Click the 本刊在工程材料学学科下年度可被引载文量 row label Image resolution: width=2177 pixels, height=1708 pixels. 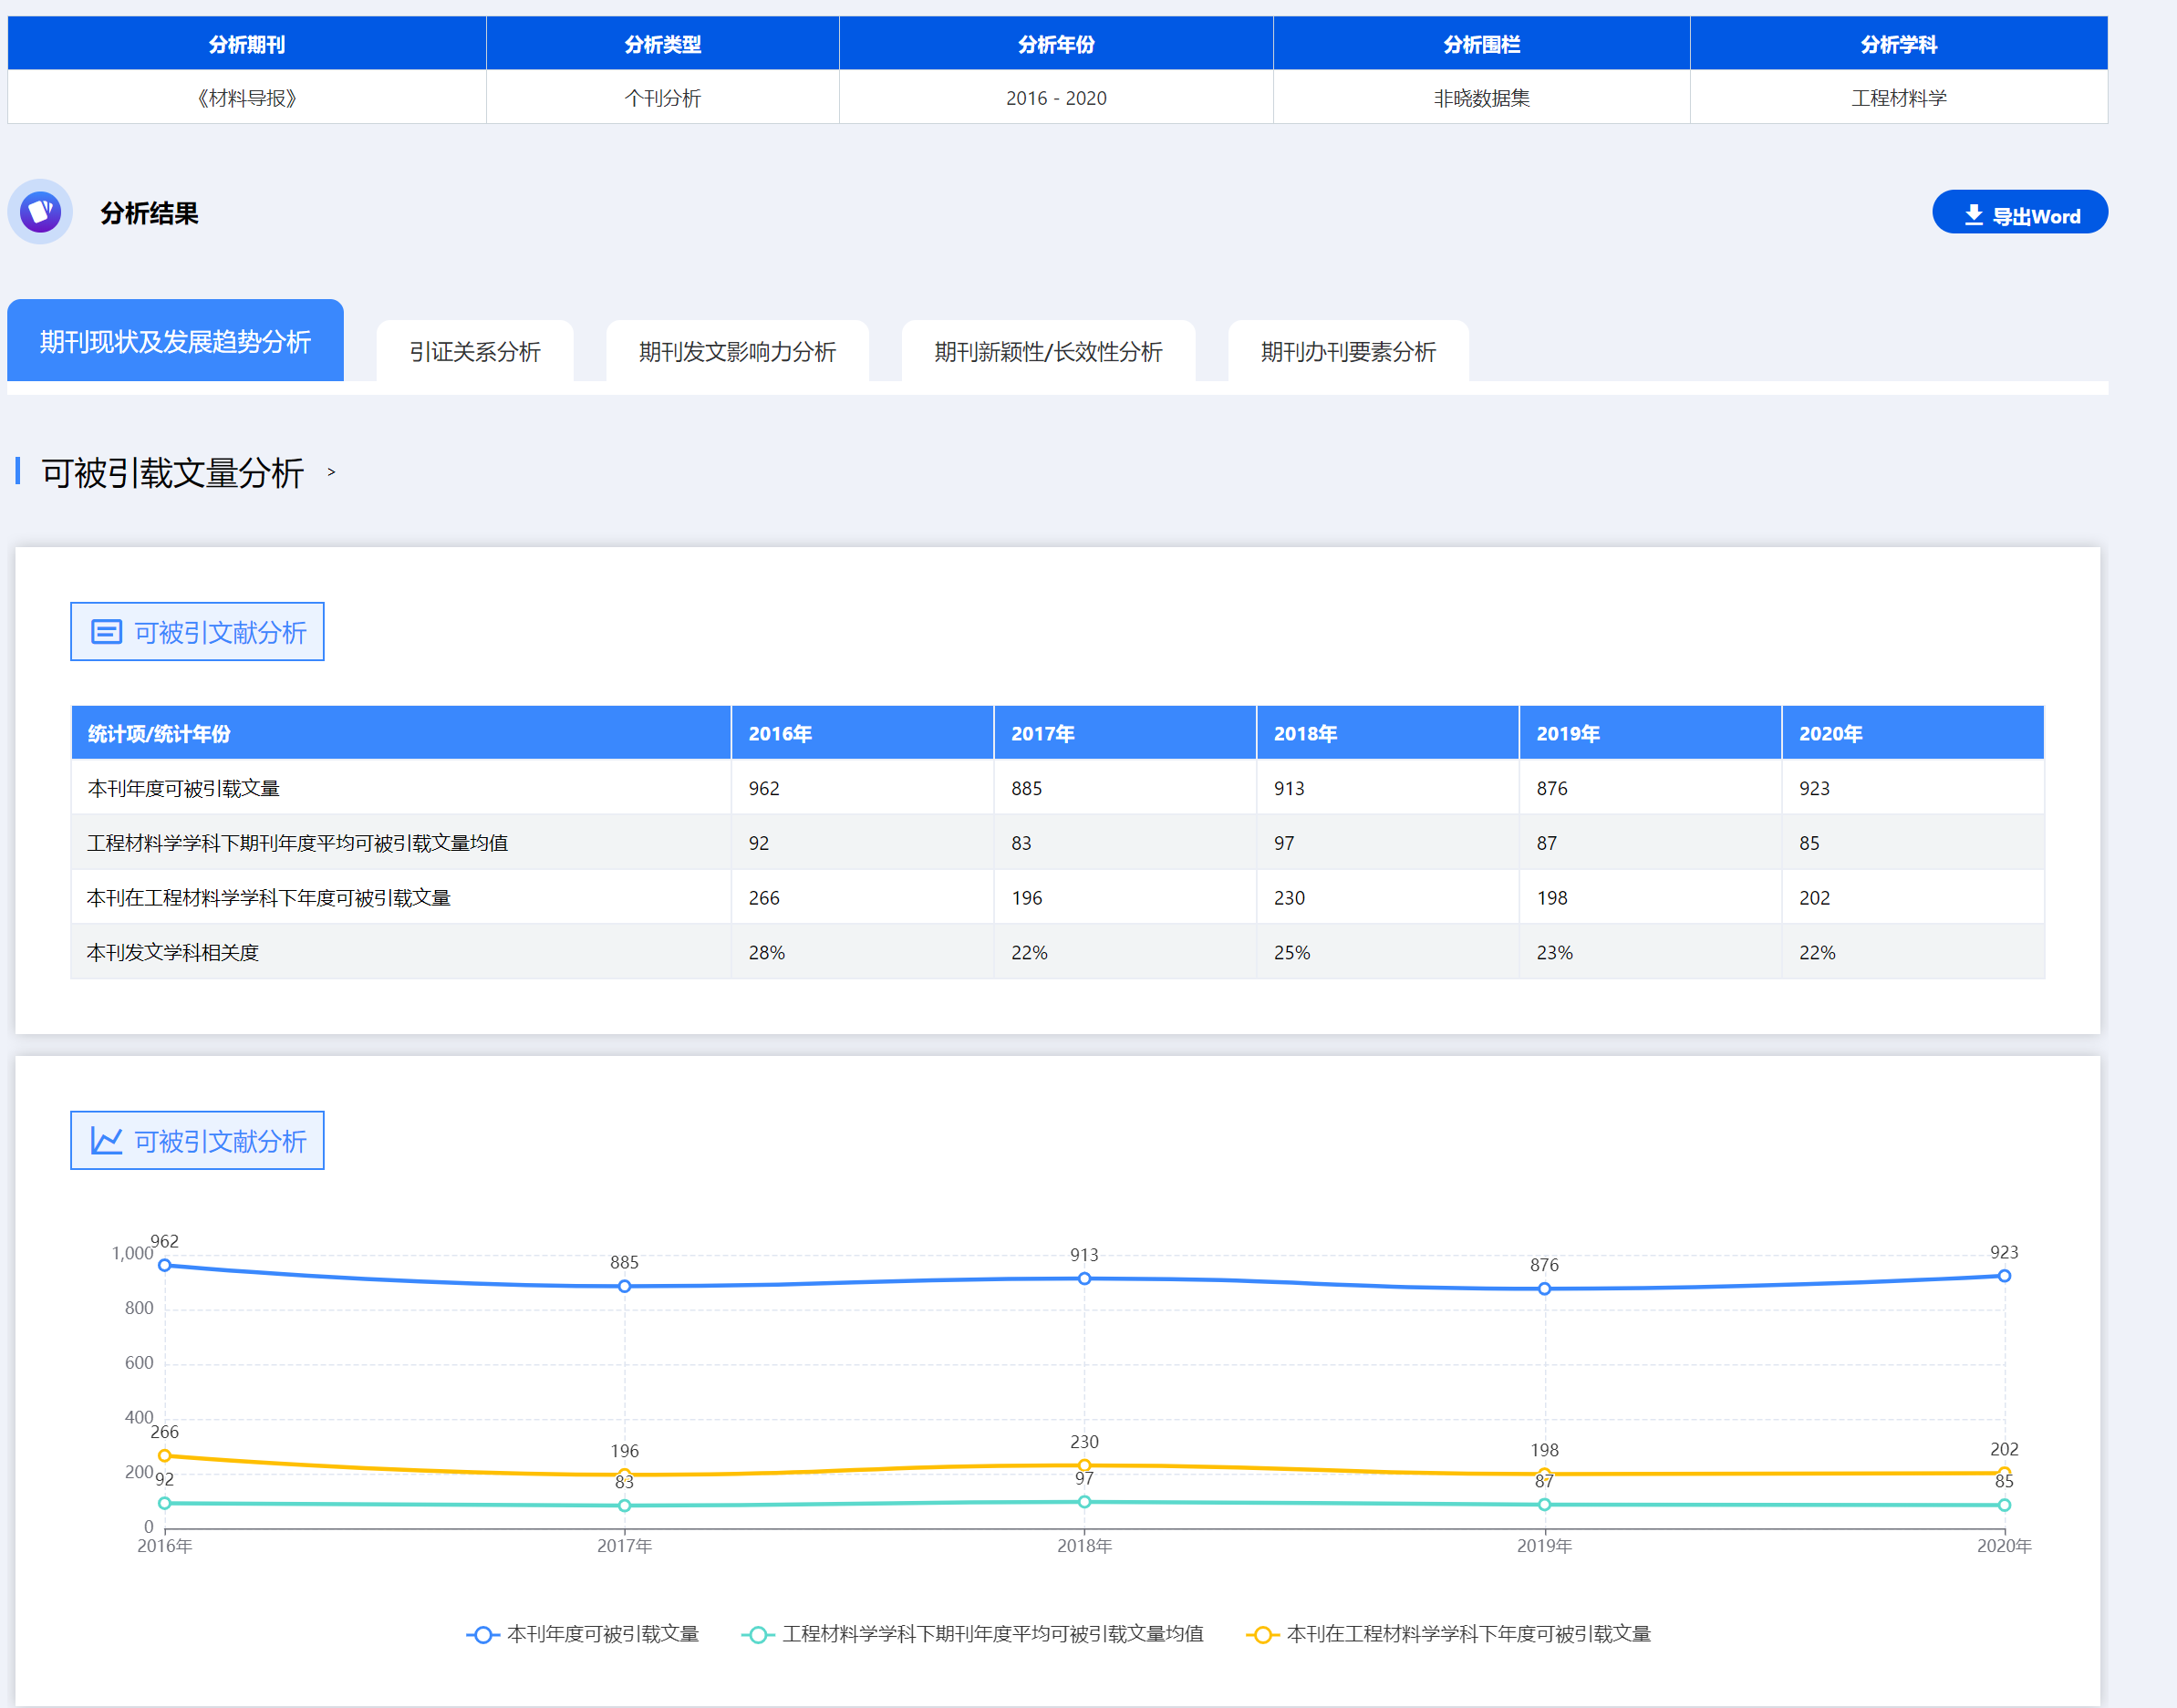pos(269,898)
